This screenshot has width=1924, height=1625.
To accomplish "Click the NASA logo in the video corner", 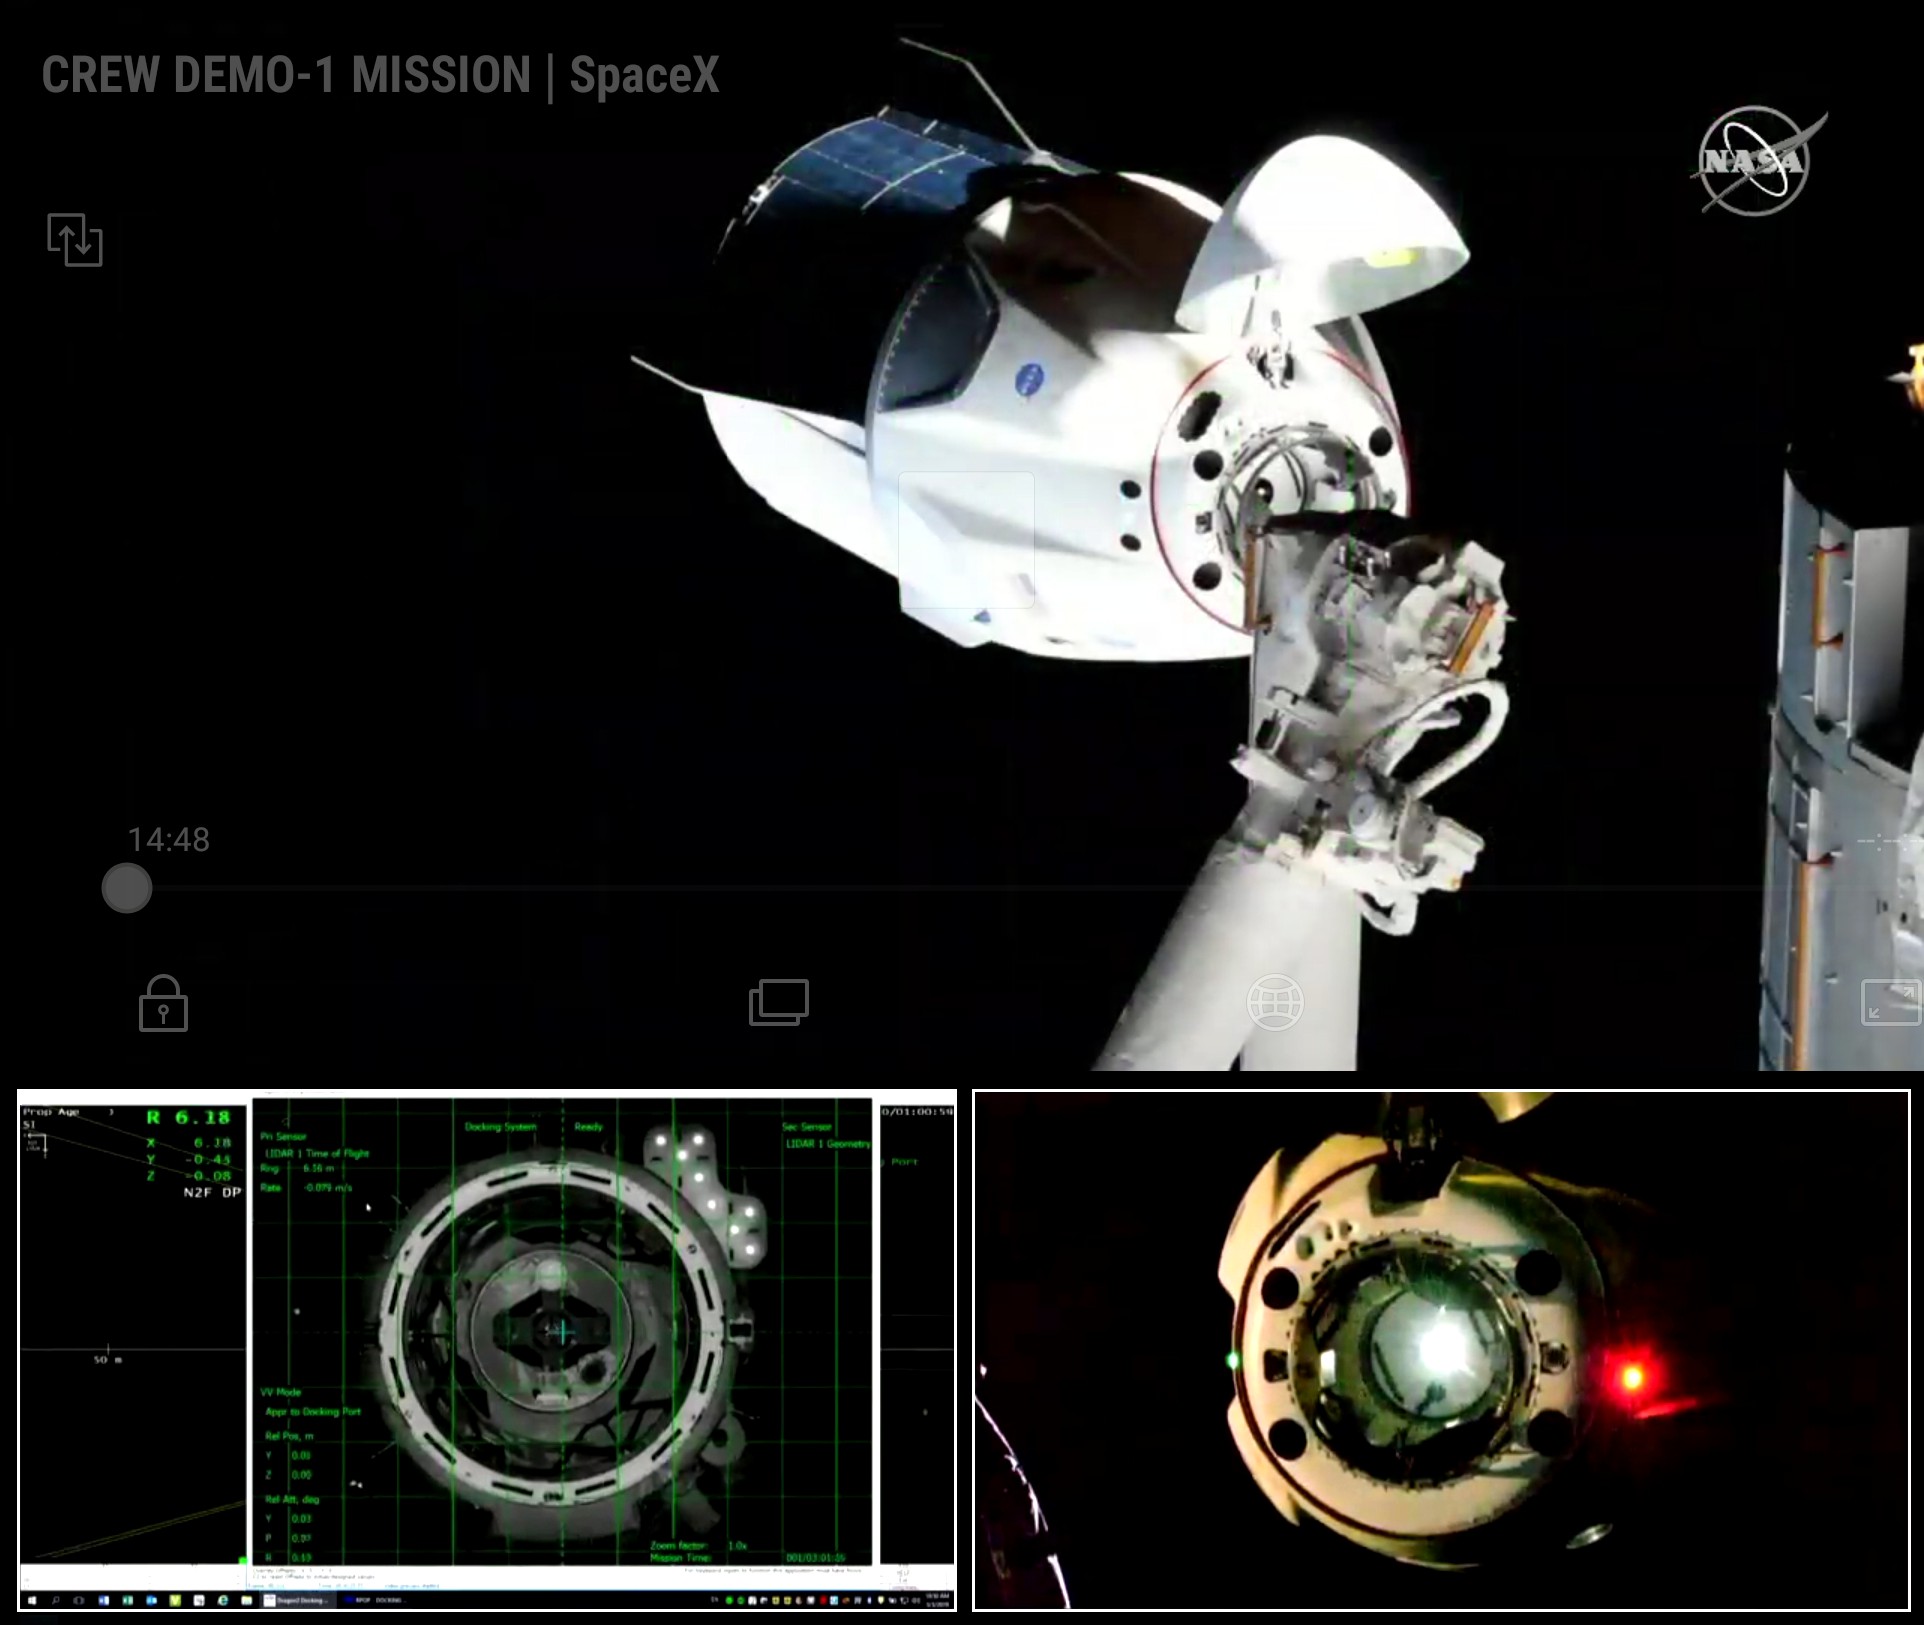I will pos(1758,161).
